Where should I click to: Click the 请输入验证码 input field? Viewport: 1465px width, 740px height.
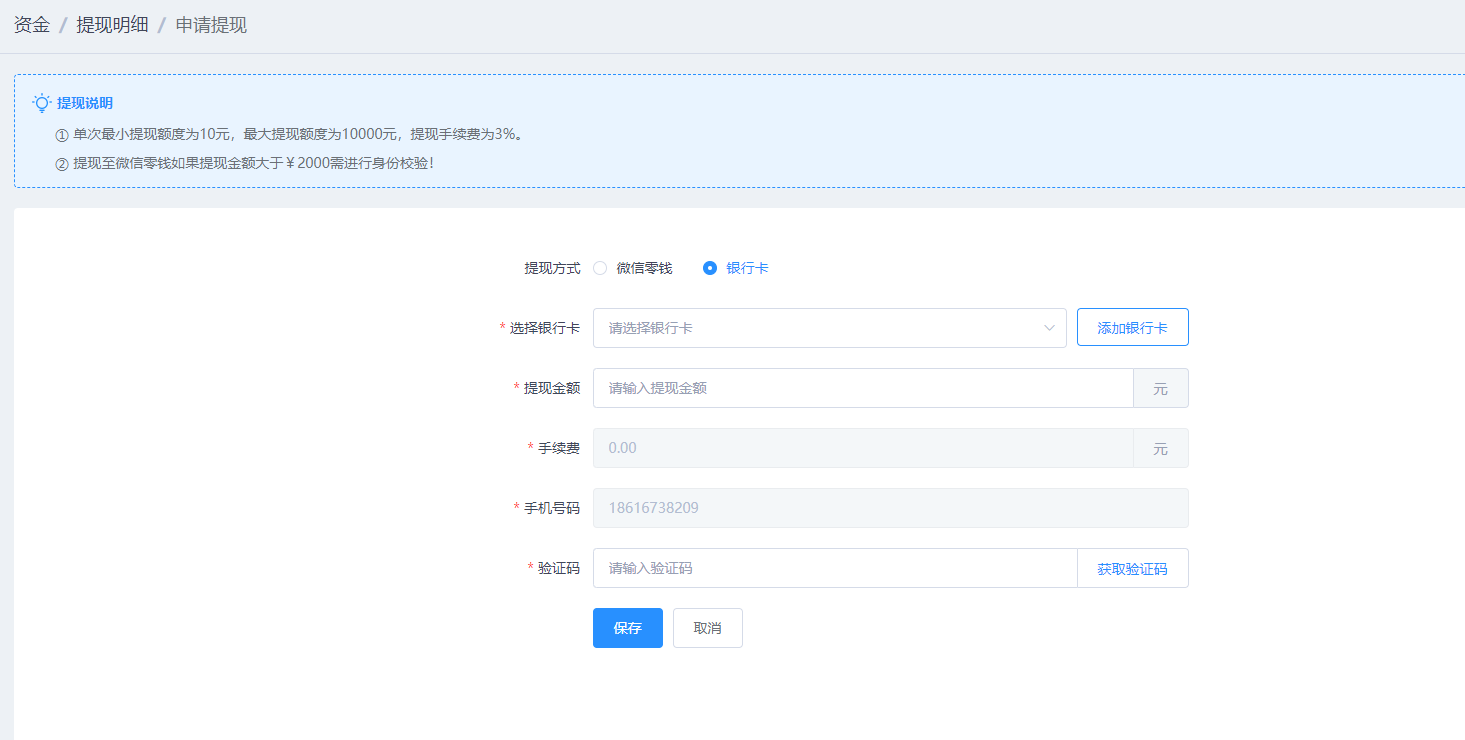pos(834,568)
